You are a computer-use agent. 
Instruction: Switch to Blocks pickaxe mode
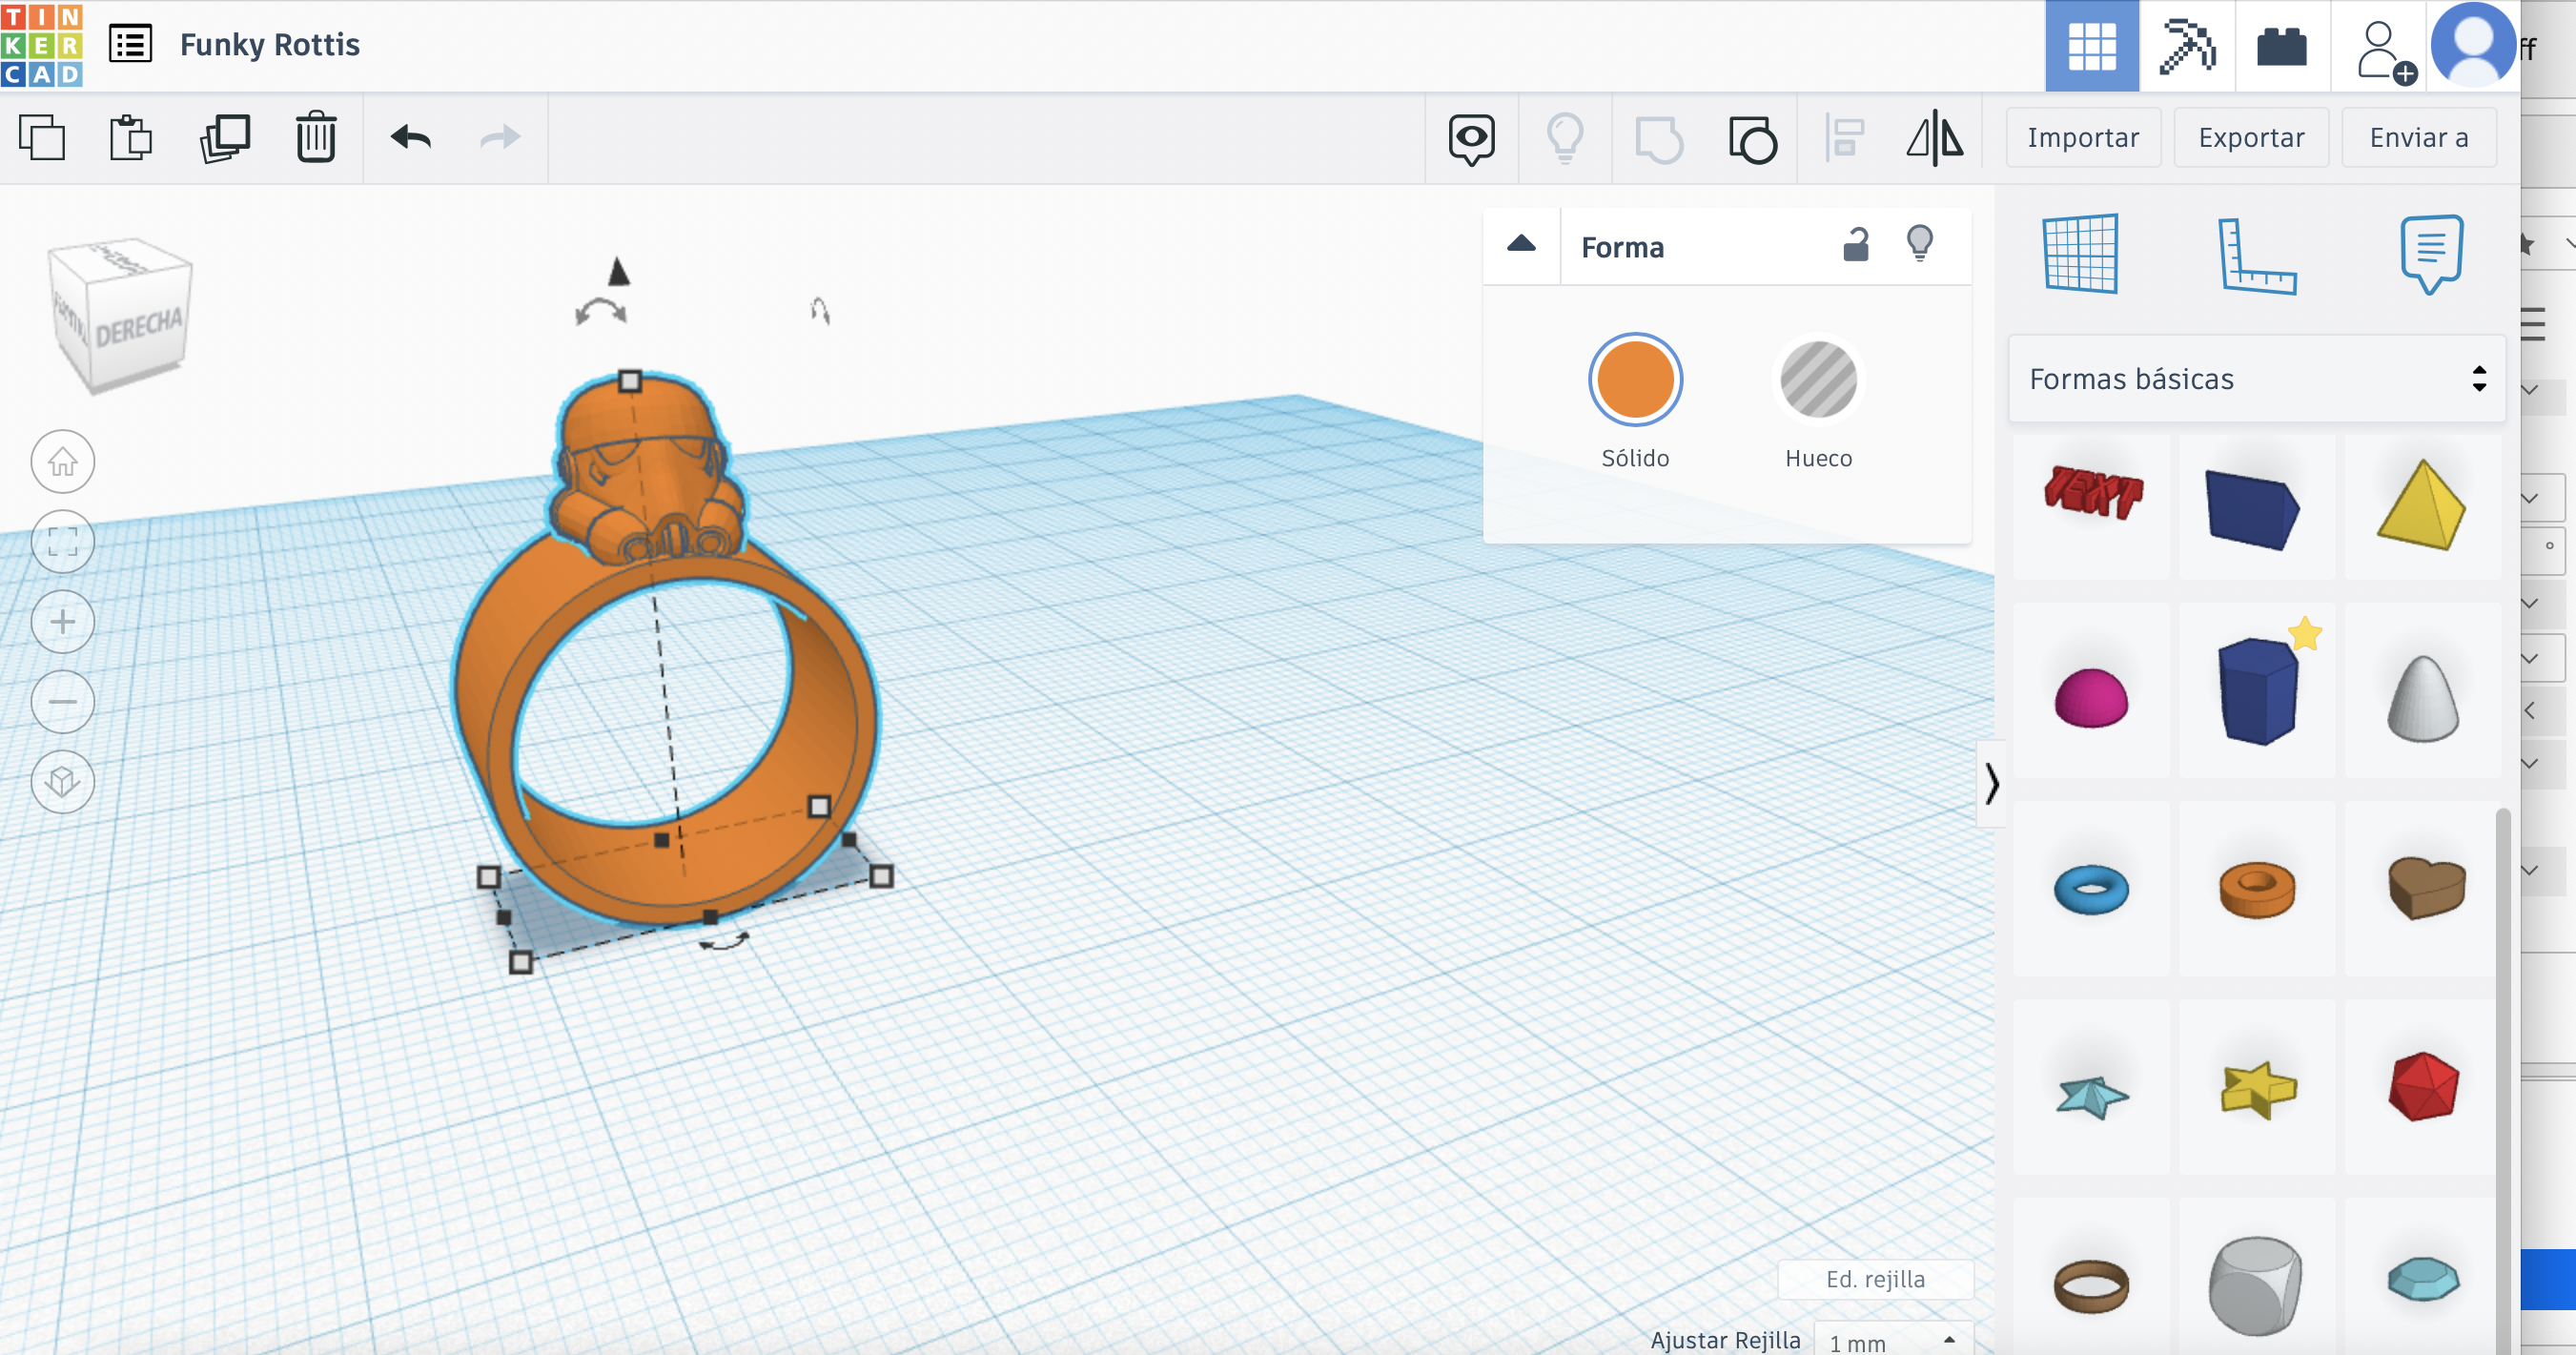click(2186, 46)
